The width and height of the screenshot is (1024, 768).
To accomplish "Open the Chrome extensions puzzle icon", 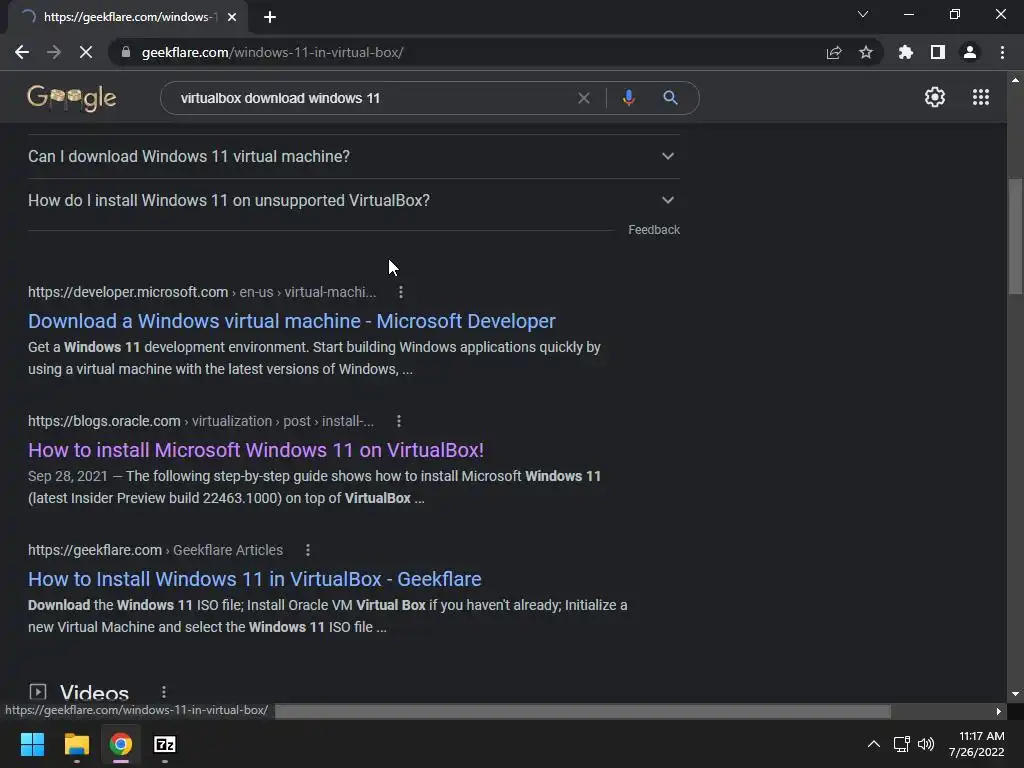I will point(905,52).
